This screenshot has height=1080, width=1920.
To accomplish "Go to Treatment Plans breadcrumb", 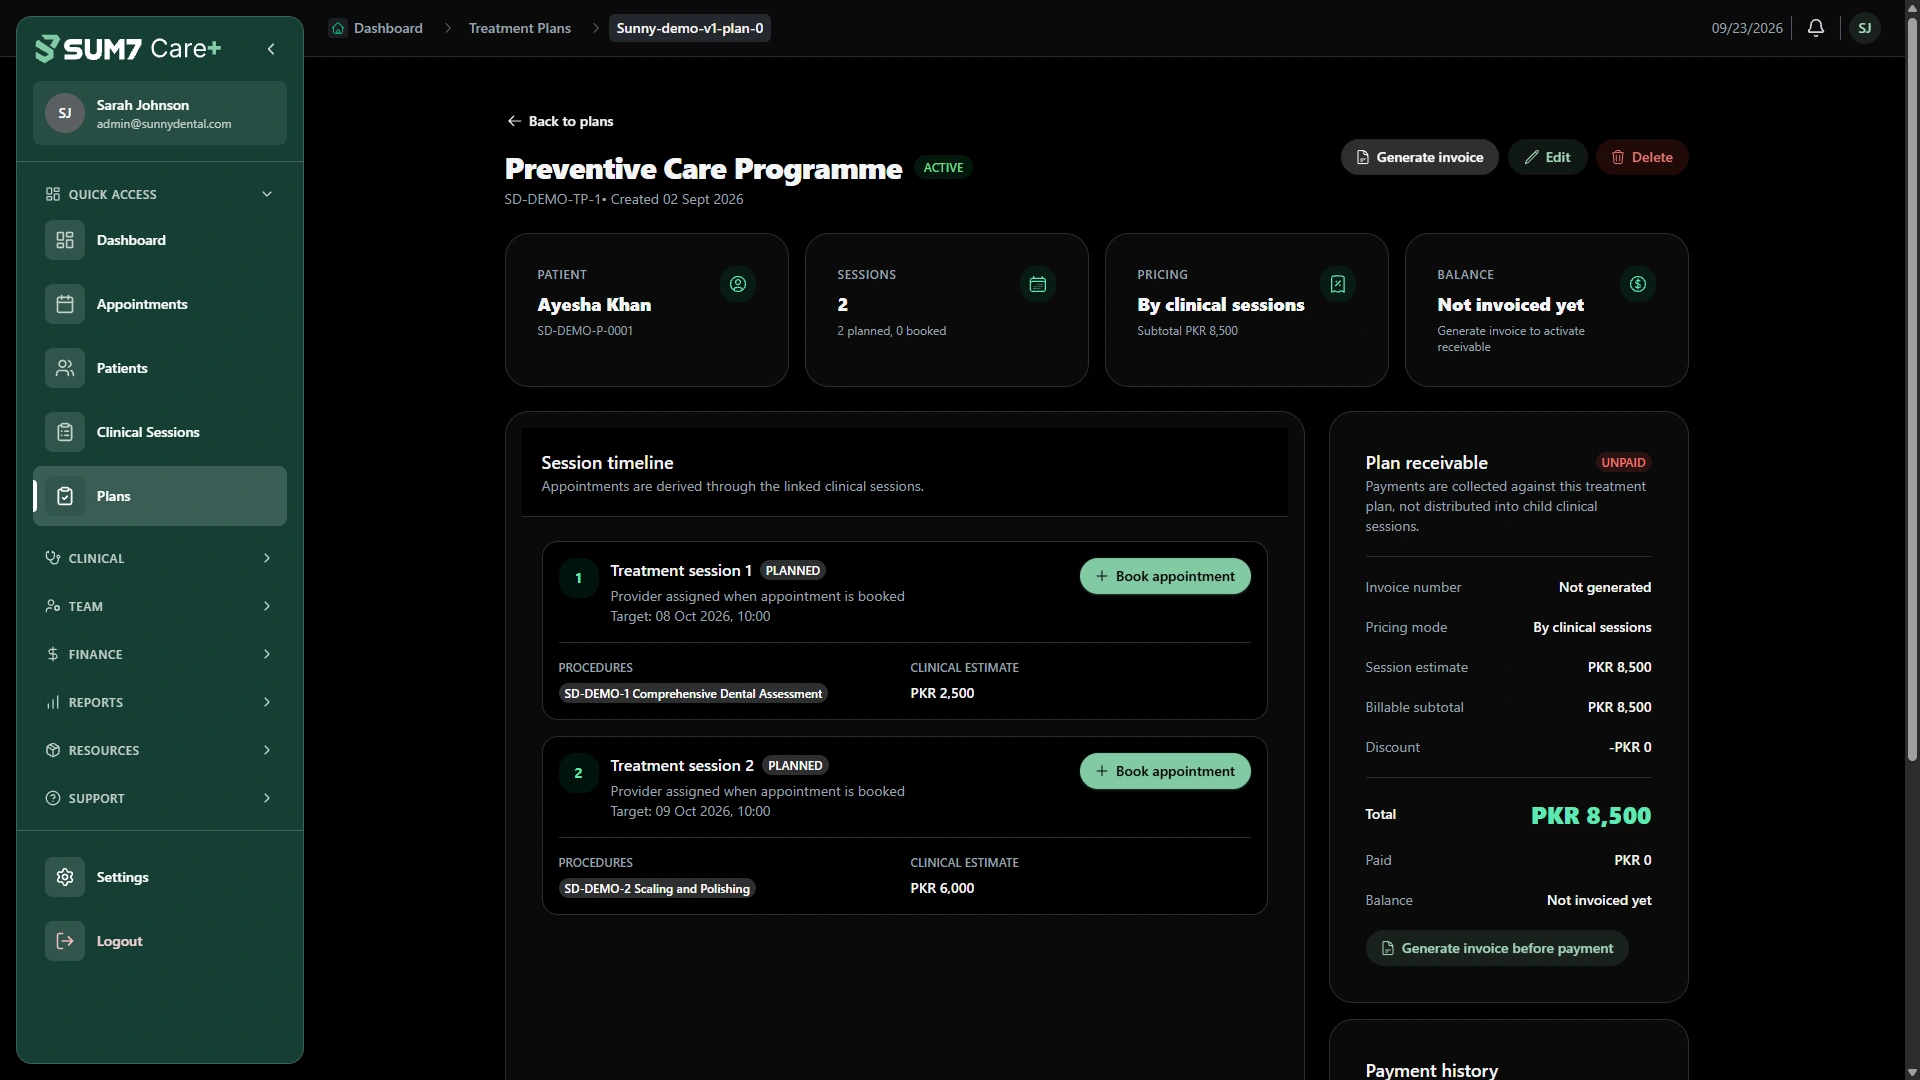I will 520,28.
